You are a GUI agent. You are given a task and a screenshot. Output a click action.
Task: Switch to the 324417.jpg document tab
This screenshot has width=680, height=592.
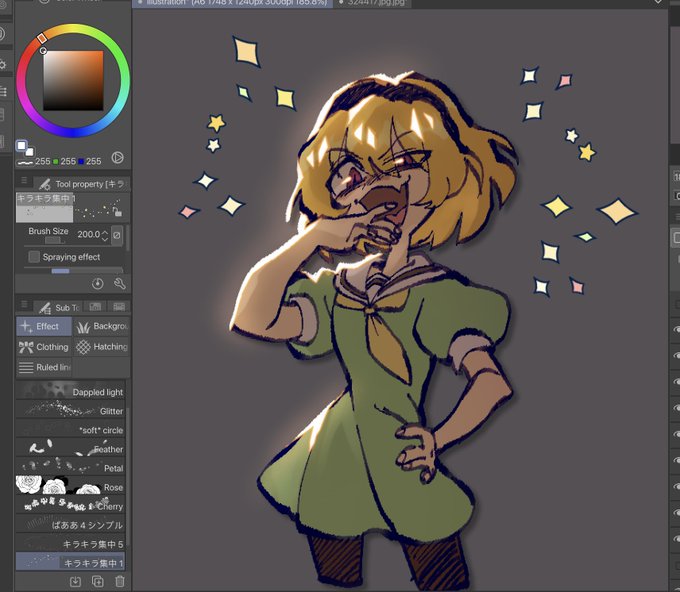373,3
